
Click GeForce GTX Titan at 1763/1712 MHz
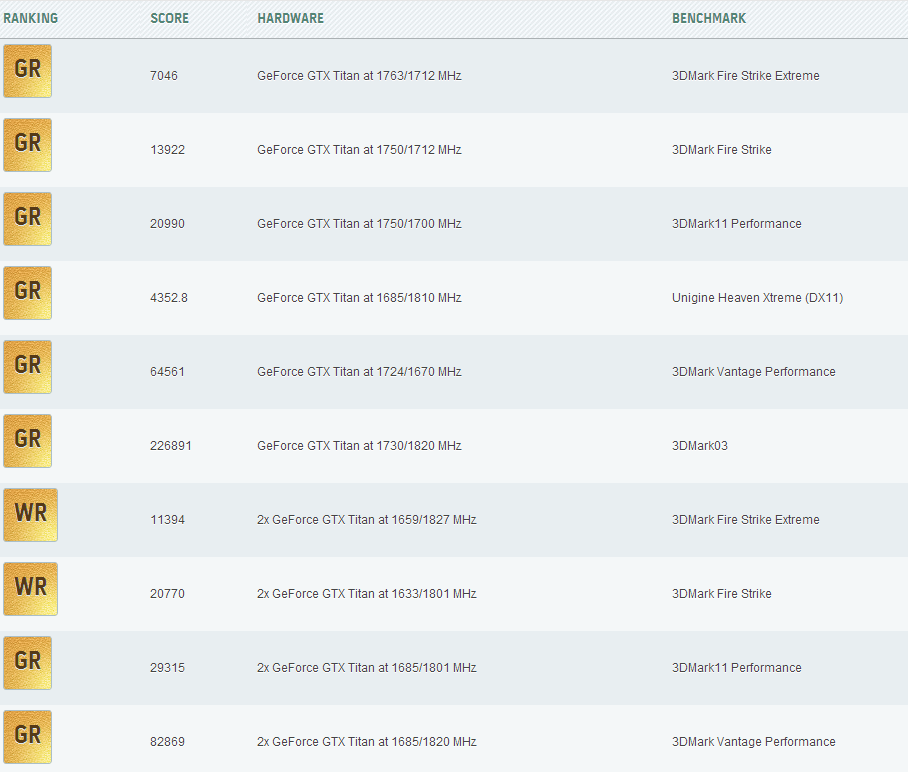click(359, 76)
